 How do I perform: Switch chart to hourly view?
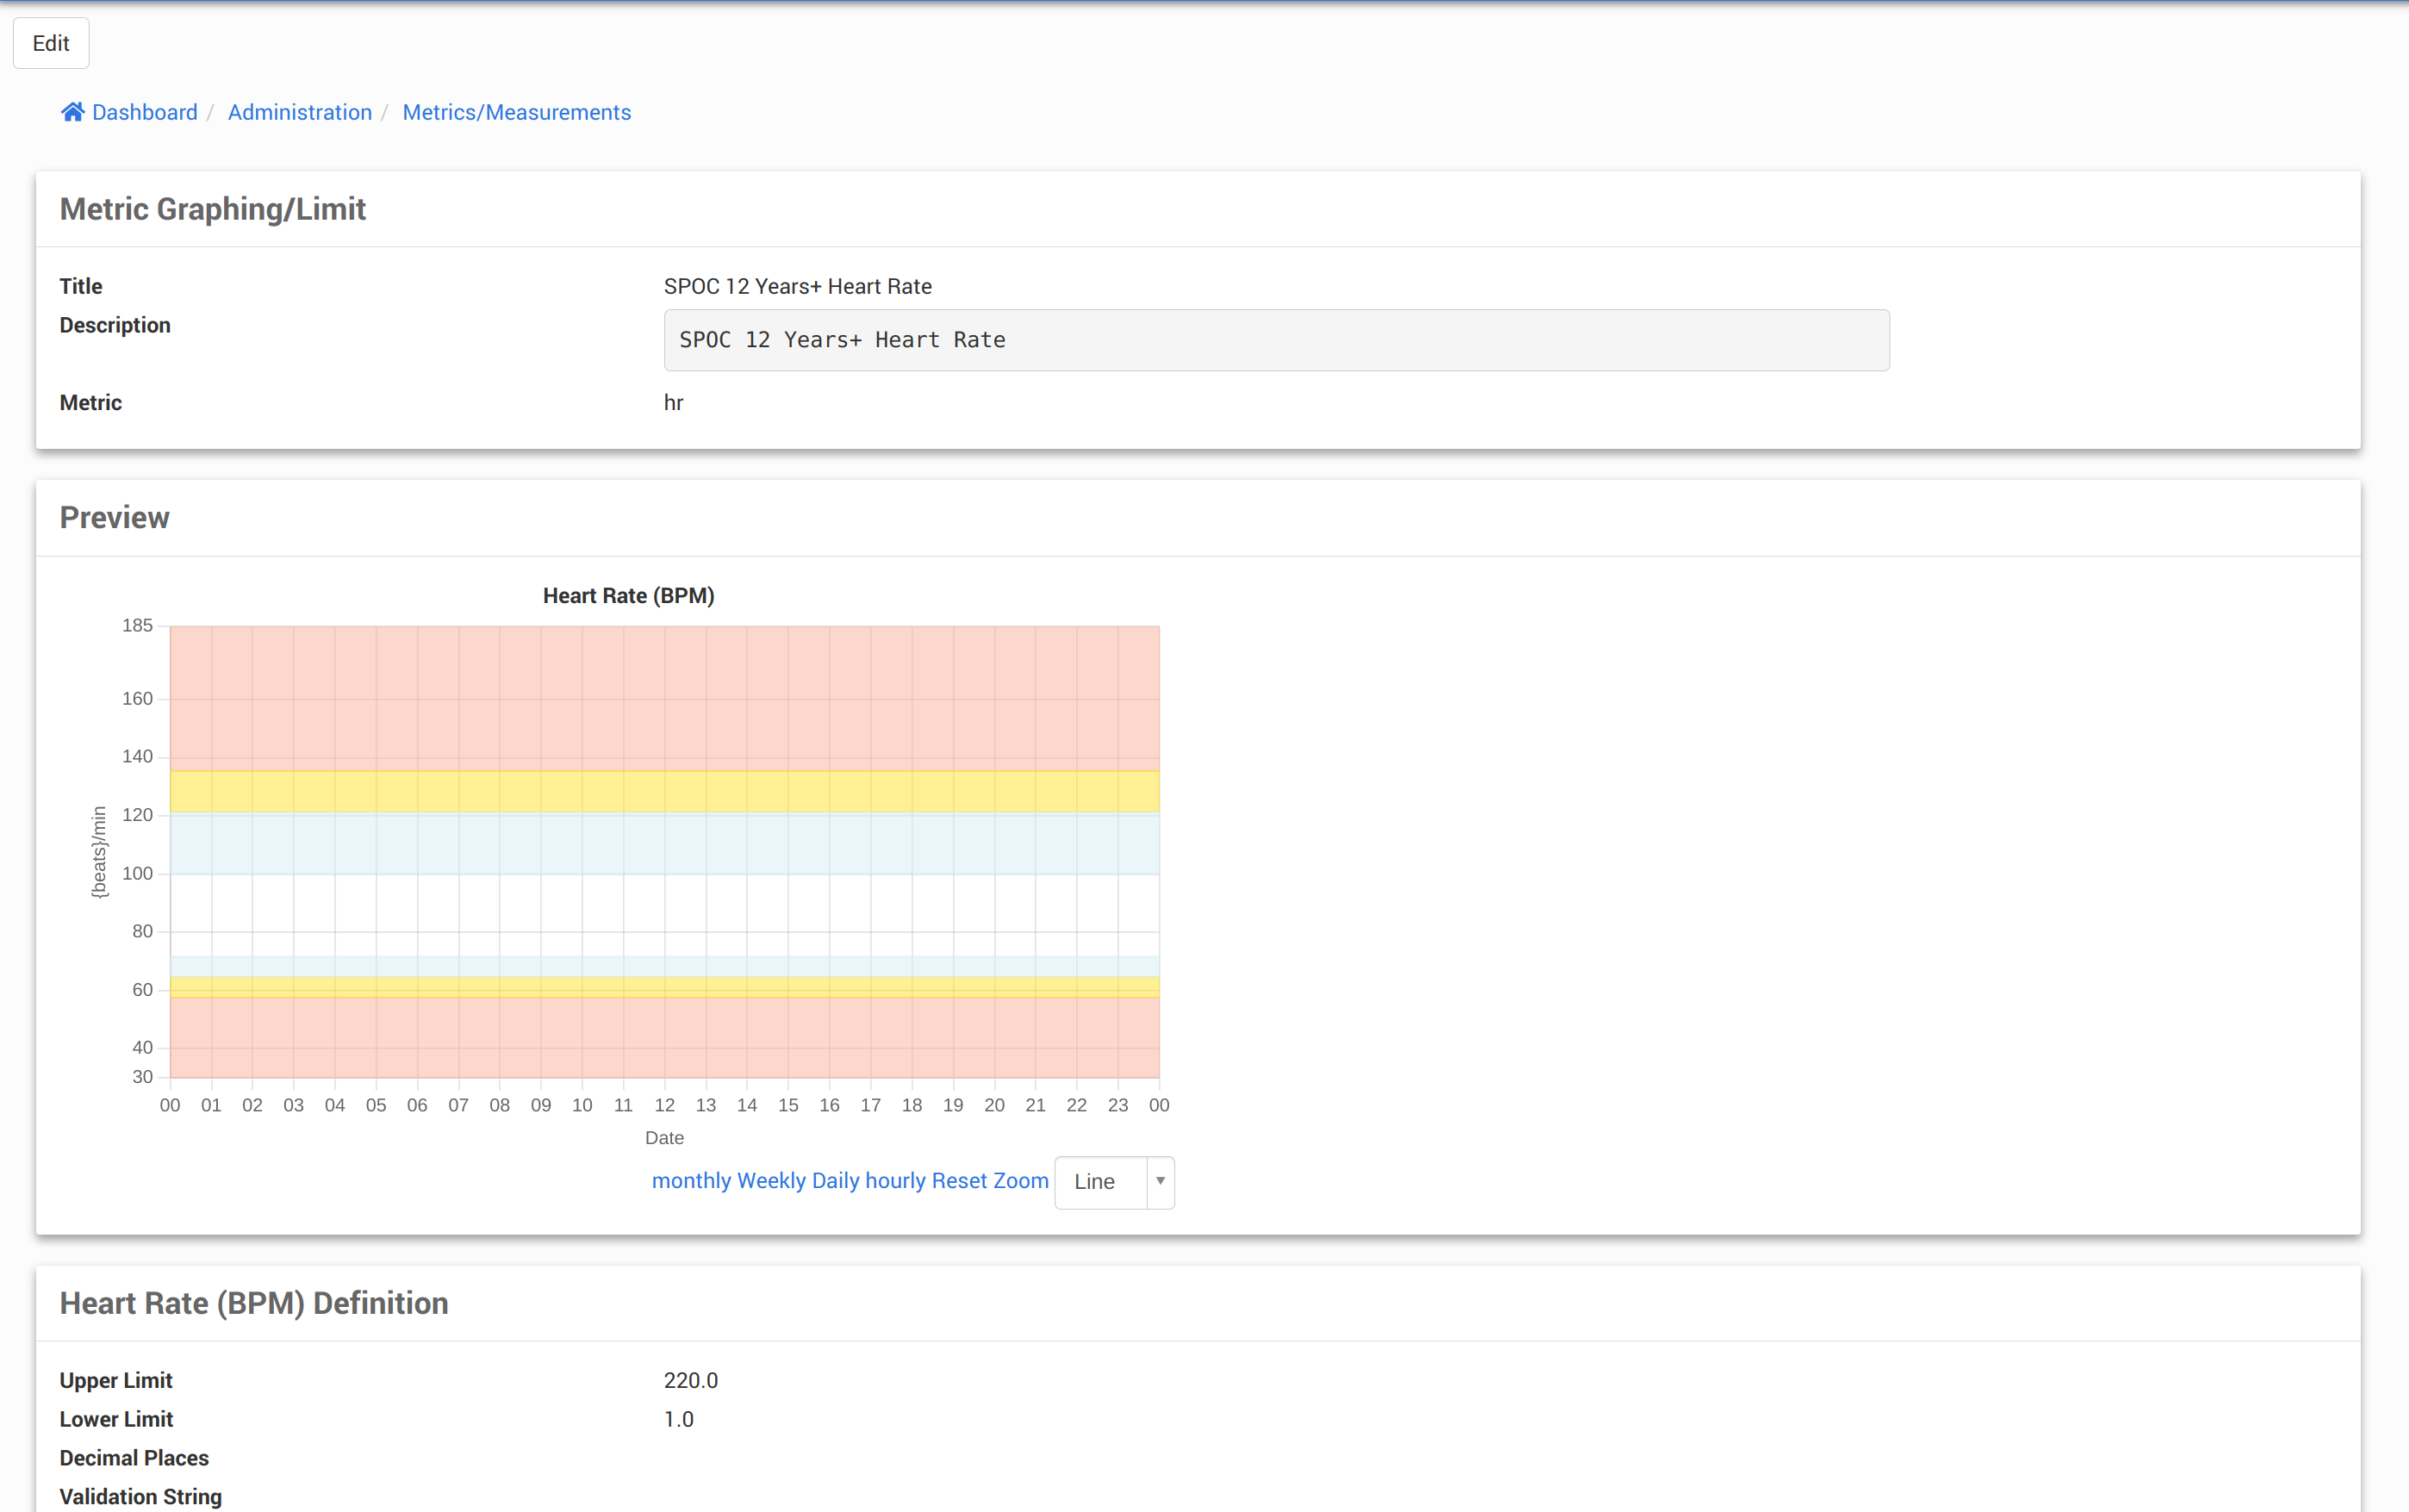click(x=895, y=1181)
